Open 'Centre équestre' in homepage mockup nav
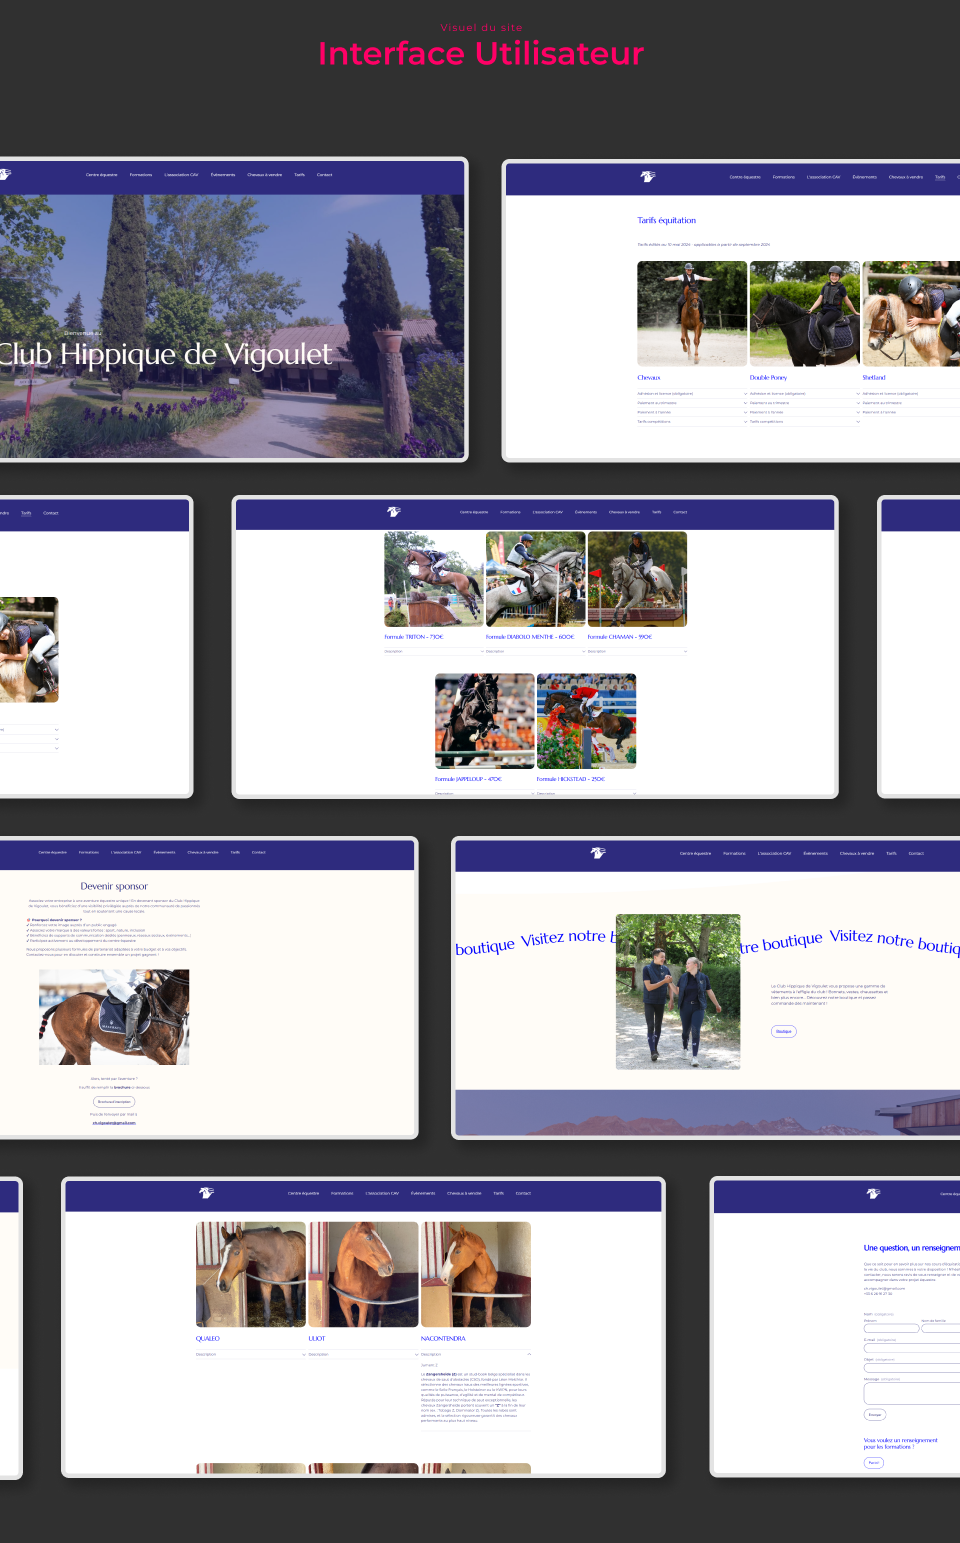The height and width of the screenshot is (1543, 960). tap(101, 175)
